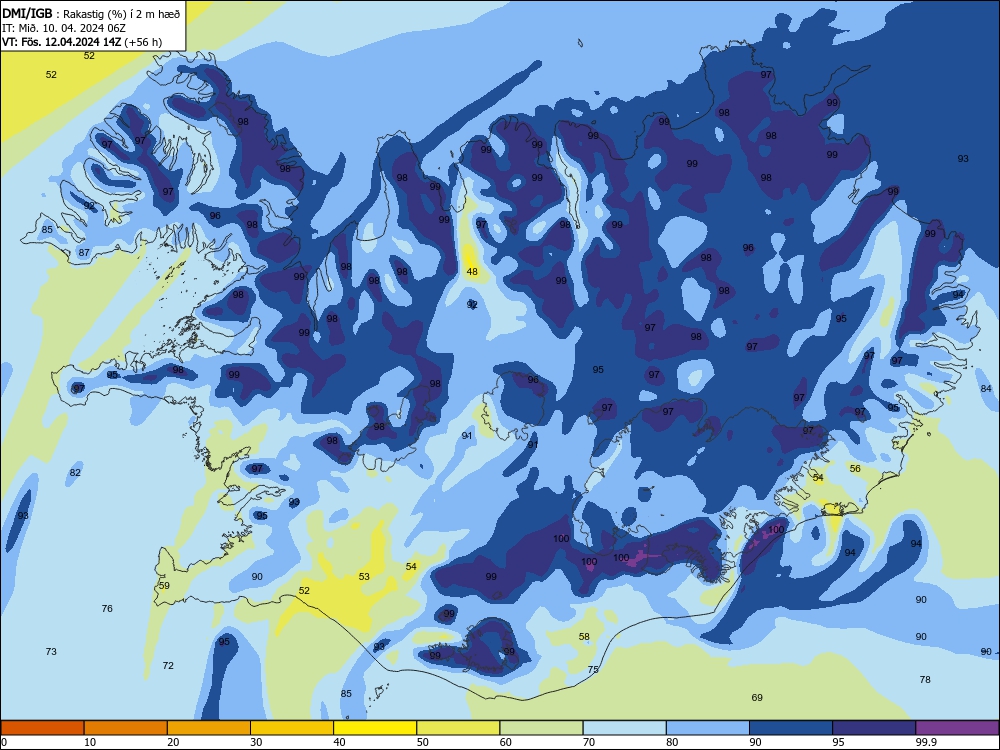
Task: Click the 73 value on the map
Action: (x=51, y=651)
